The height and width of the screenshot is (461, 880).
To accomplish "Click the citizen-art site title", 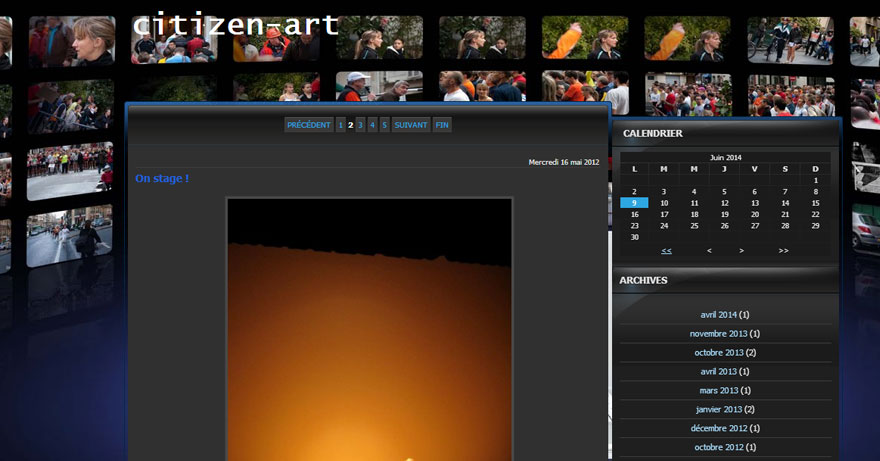I will 236,25.
